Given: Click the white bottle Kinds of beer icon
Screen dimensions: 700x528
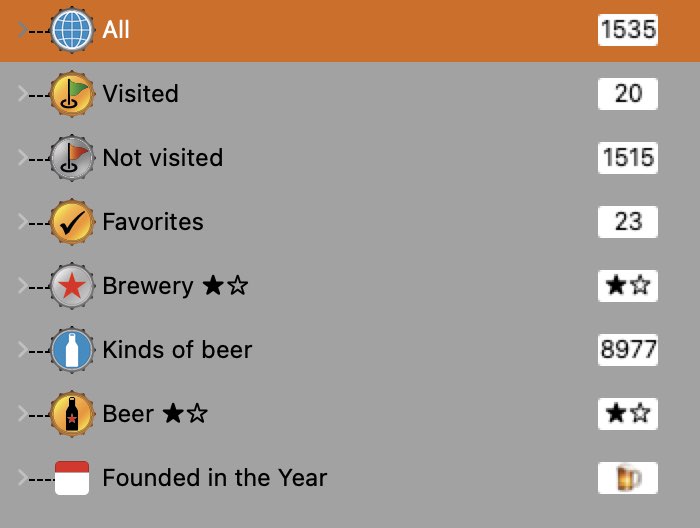Looking at the screenshot, I should (71, 349).
